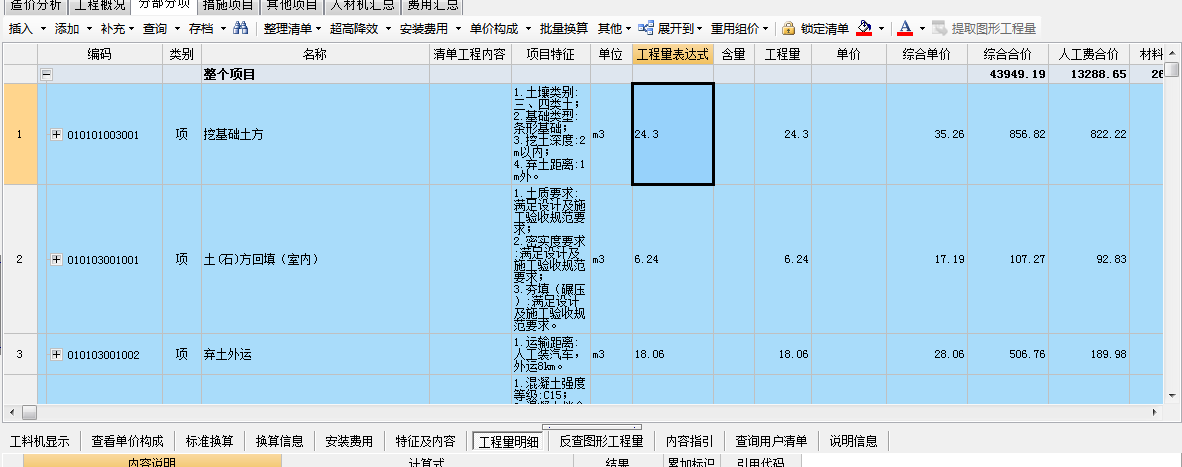Click the 类别 column header
Screen dimensions: 1182x467
(x=182, y=54)
